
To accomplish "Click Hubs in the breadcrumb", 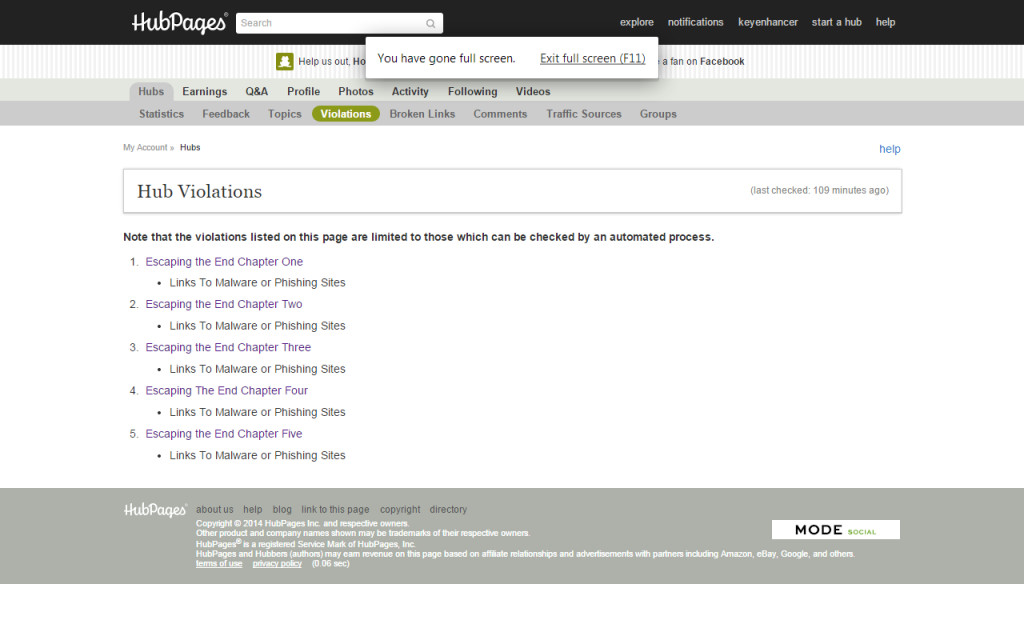I will (x=190, y=148).
